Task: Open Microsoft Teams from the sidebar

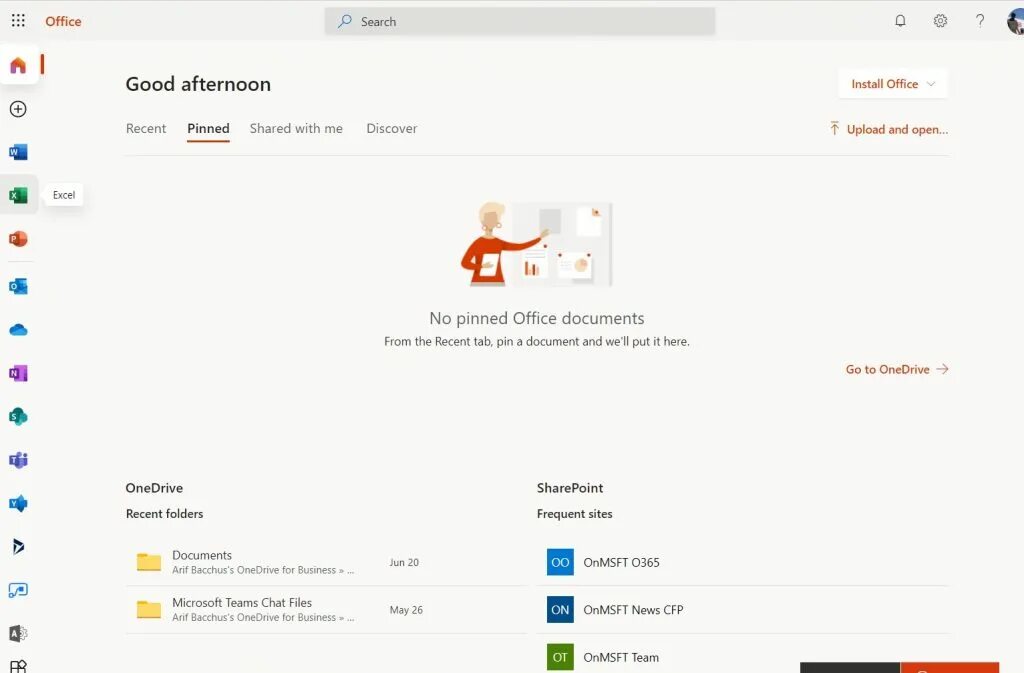Action: (18, 460)
